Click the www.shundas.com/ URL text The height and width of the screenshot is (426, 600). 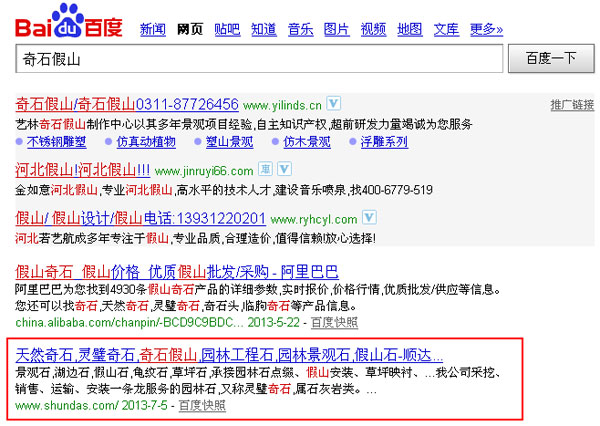(x=67, y=405)
